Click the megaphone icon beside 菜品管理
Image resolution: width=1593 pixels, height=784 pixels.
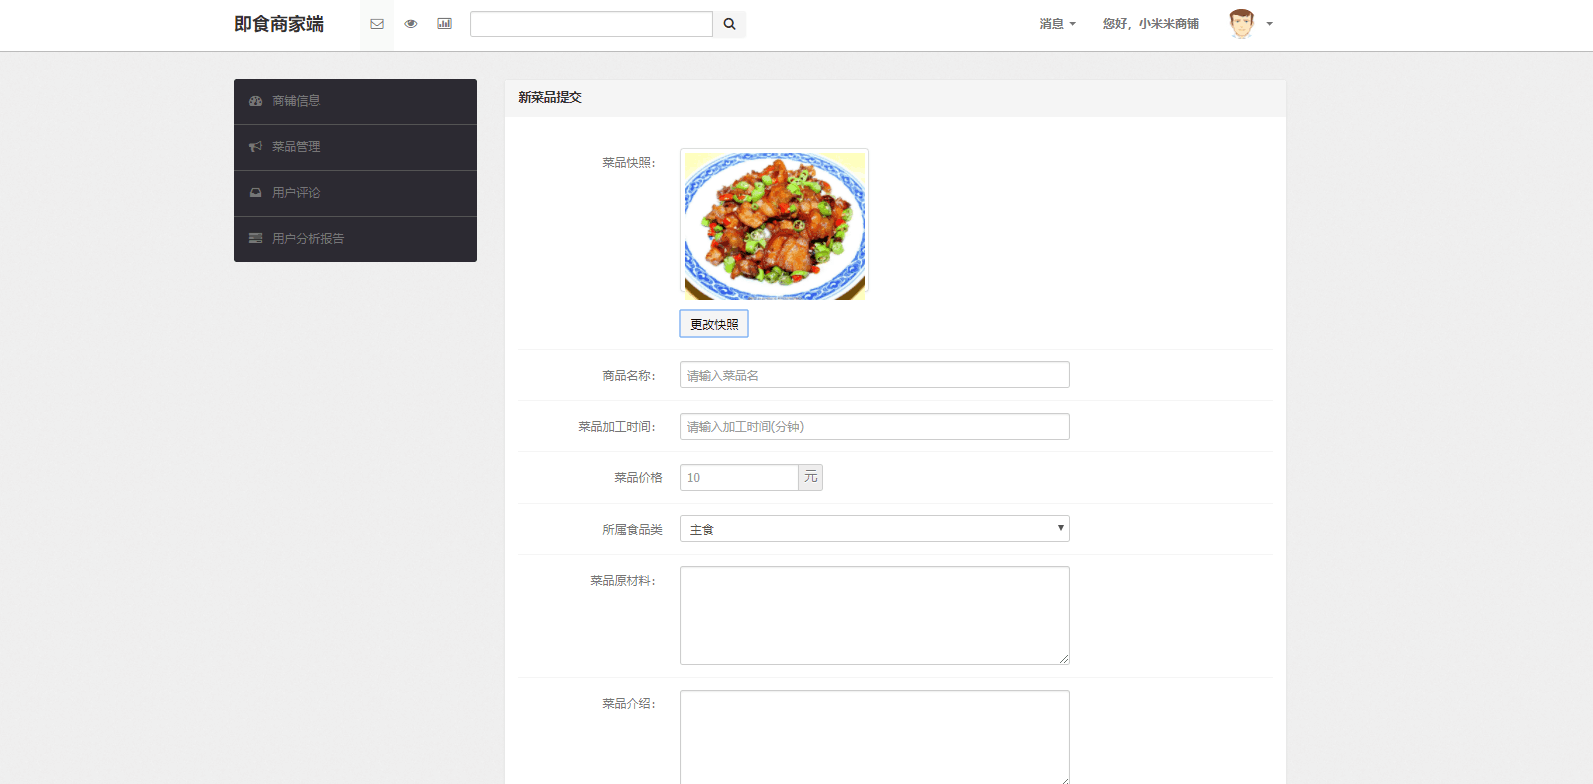pos(256,147)
